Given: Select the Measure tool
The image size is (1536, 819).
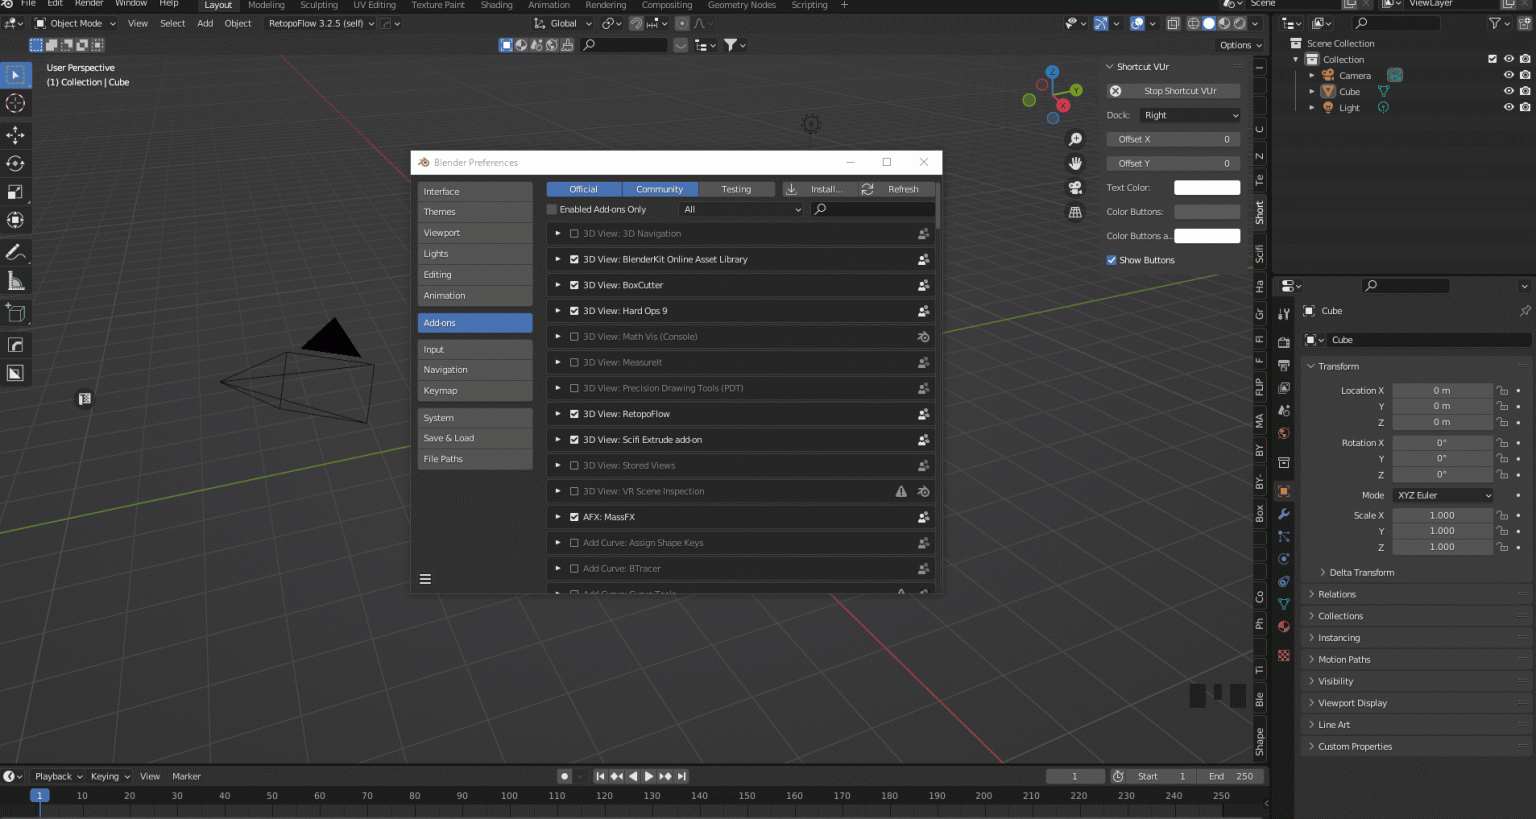Looking at the screenshot, I should click(15, 281).
